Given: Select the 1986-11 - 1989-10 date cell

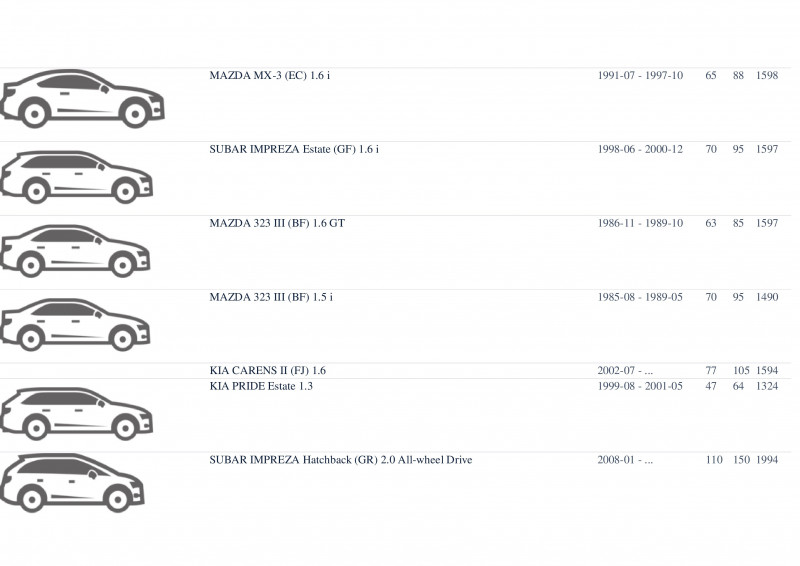Looking at the screenshot, I should [x=640, y=224].
